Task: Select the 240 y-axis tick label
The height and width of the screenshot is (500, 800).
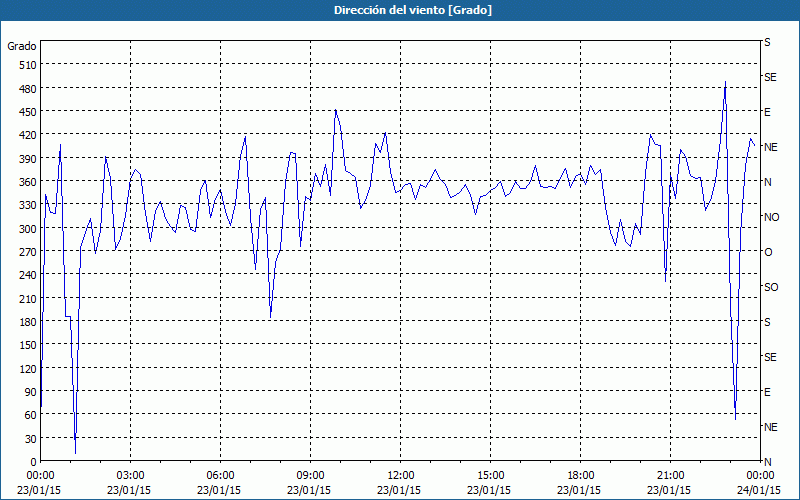Action: point(28,275)
